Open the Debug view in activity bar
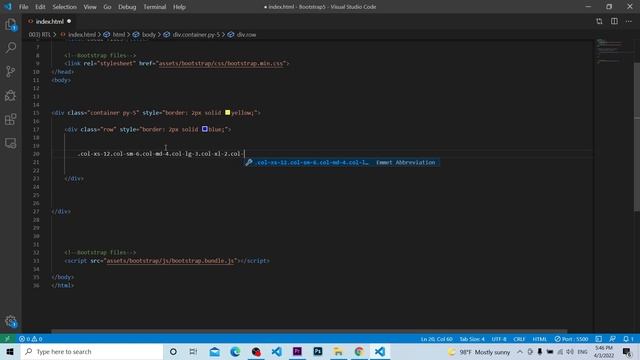The width and height of the screenshot is (640, 360). (x=11, y=96)
